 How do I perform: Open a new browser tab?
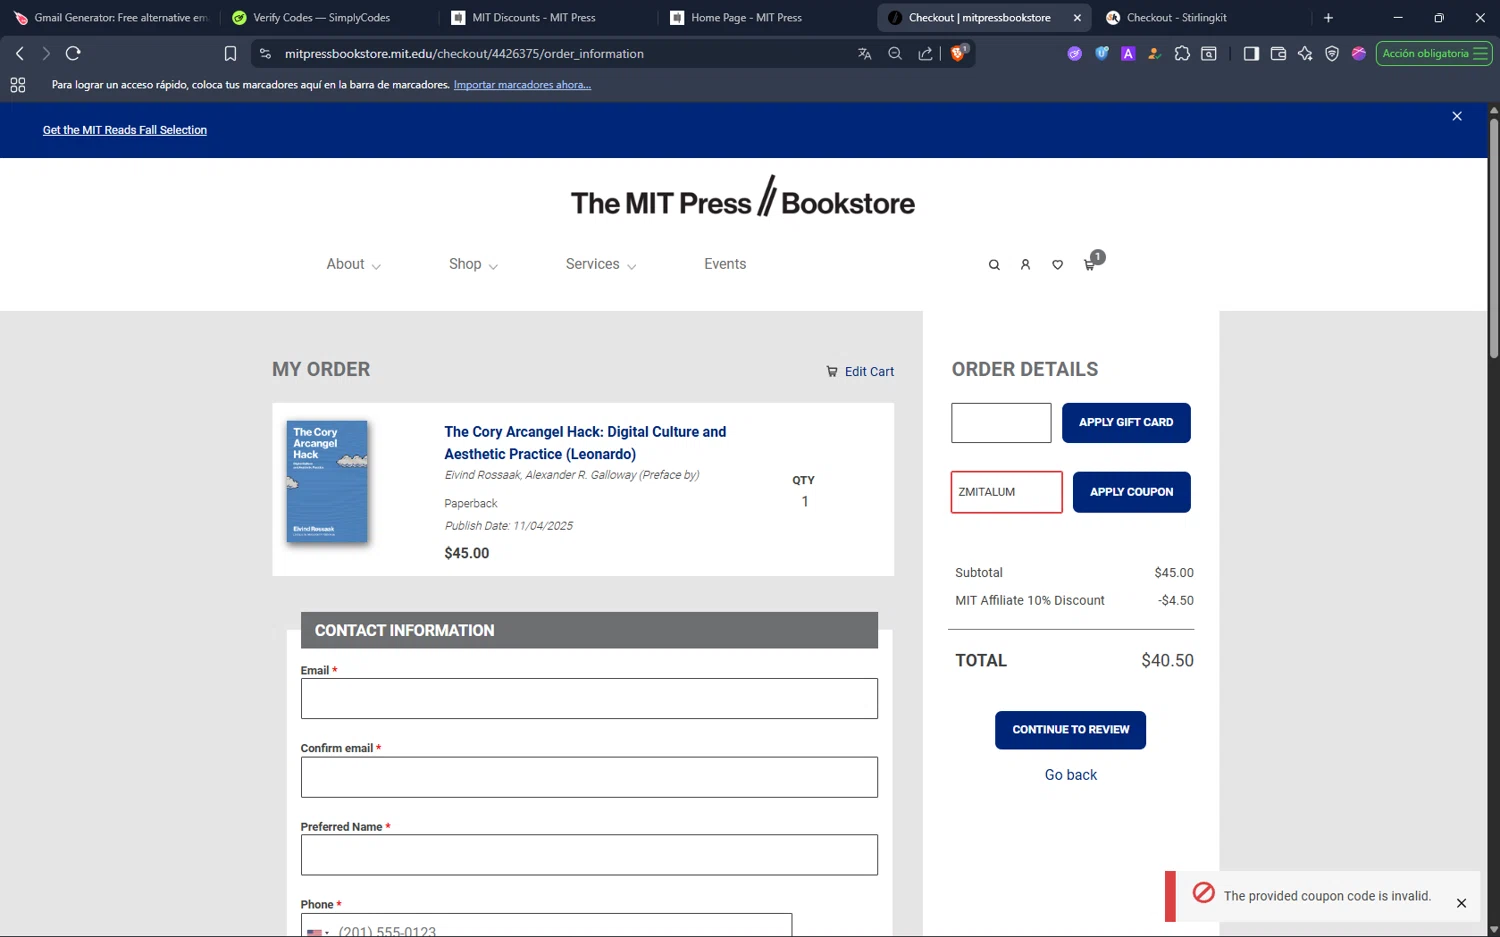tap(1328, 18)
